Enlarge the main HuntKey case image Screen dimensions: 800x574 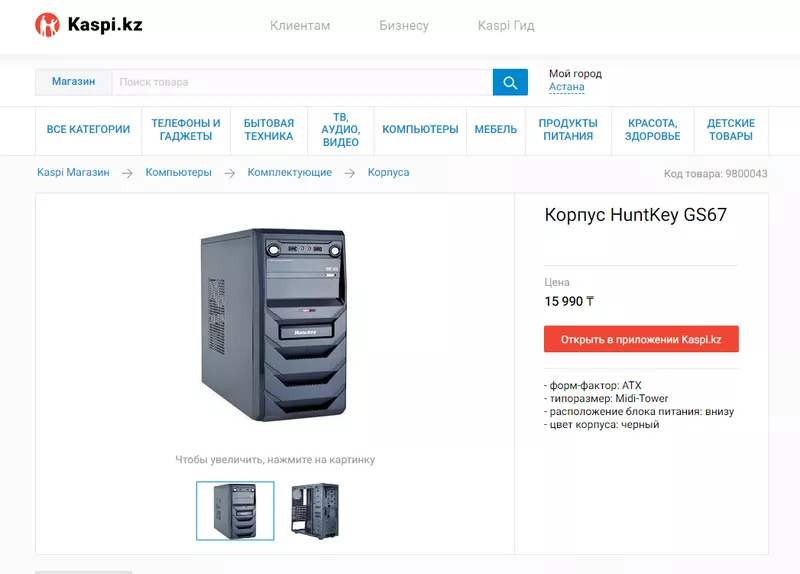click(274, 325)
